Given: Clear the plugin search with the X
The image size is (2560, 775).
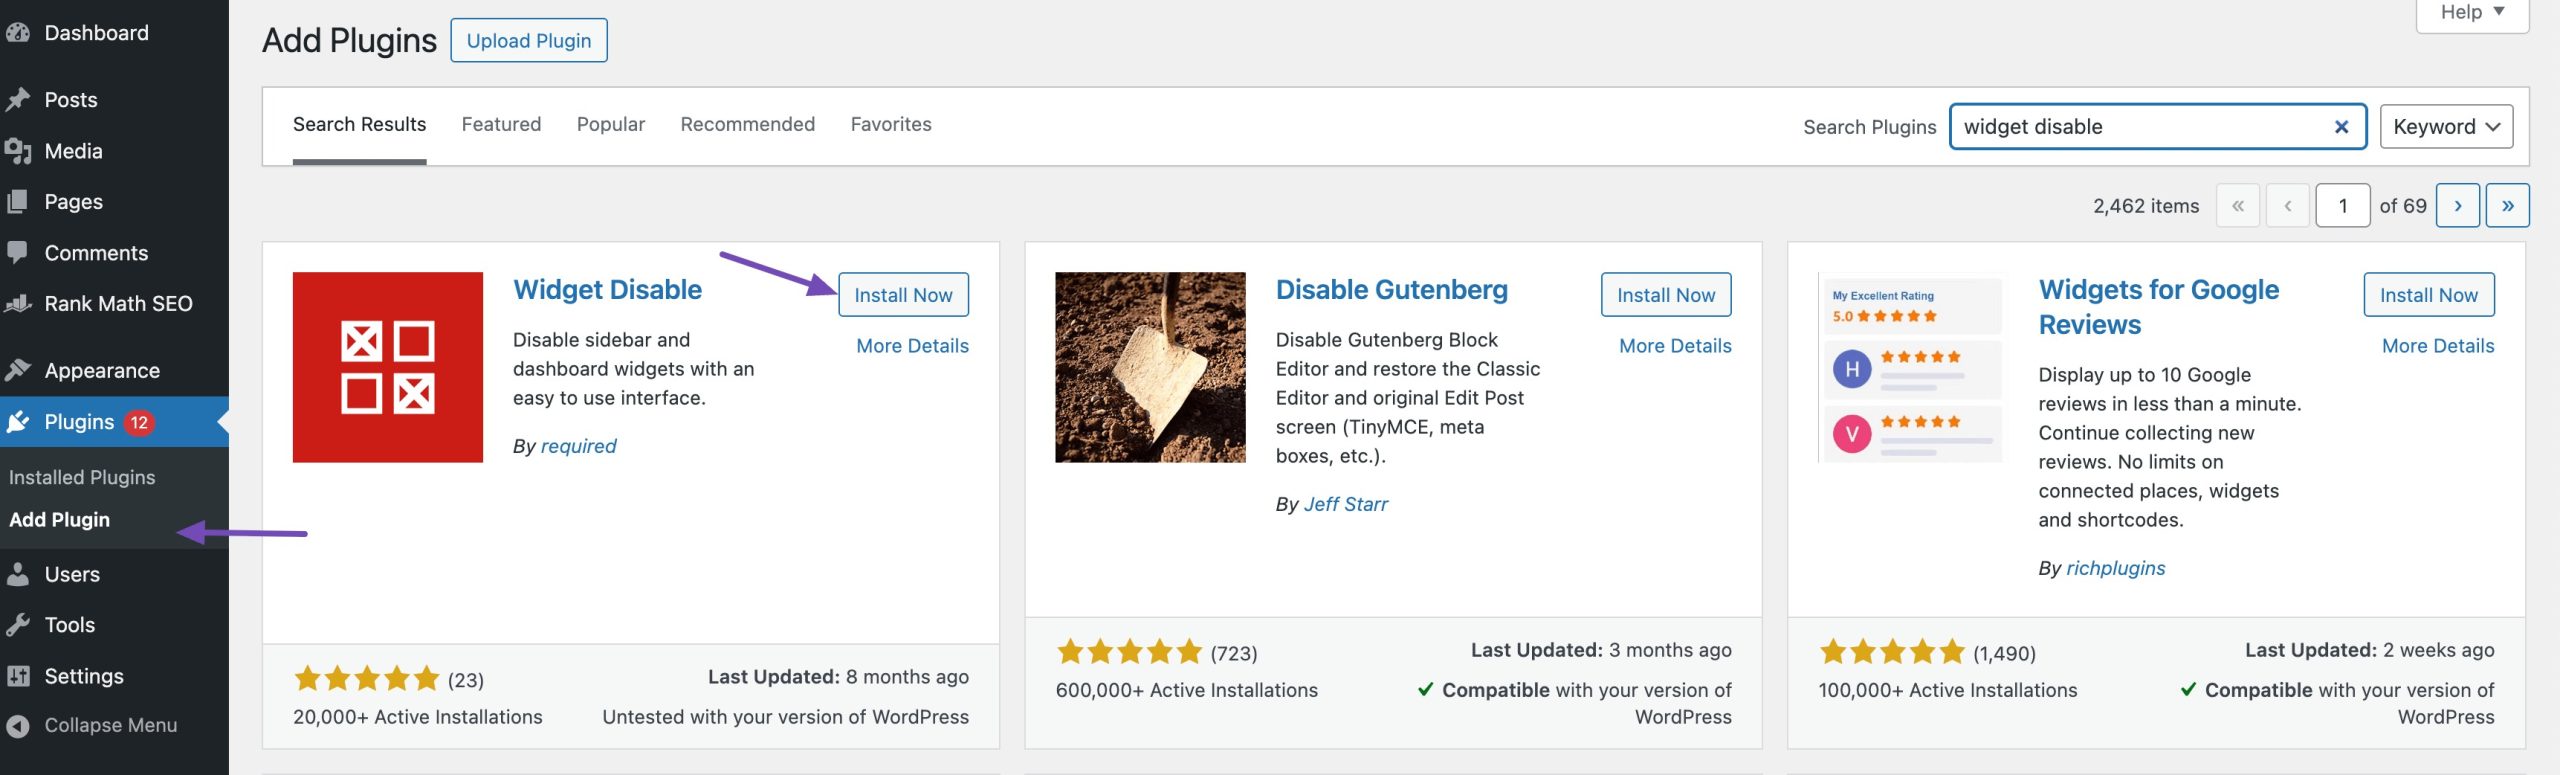Looking at the screenshot, I should point(2341,127).
